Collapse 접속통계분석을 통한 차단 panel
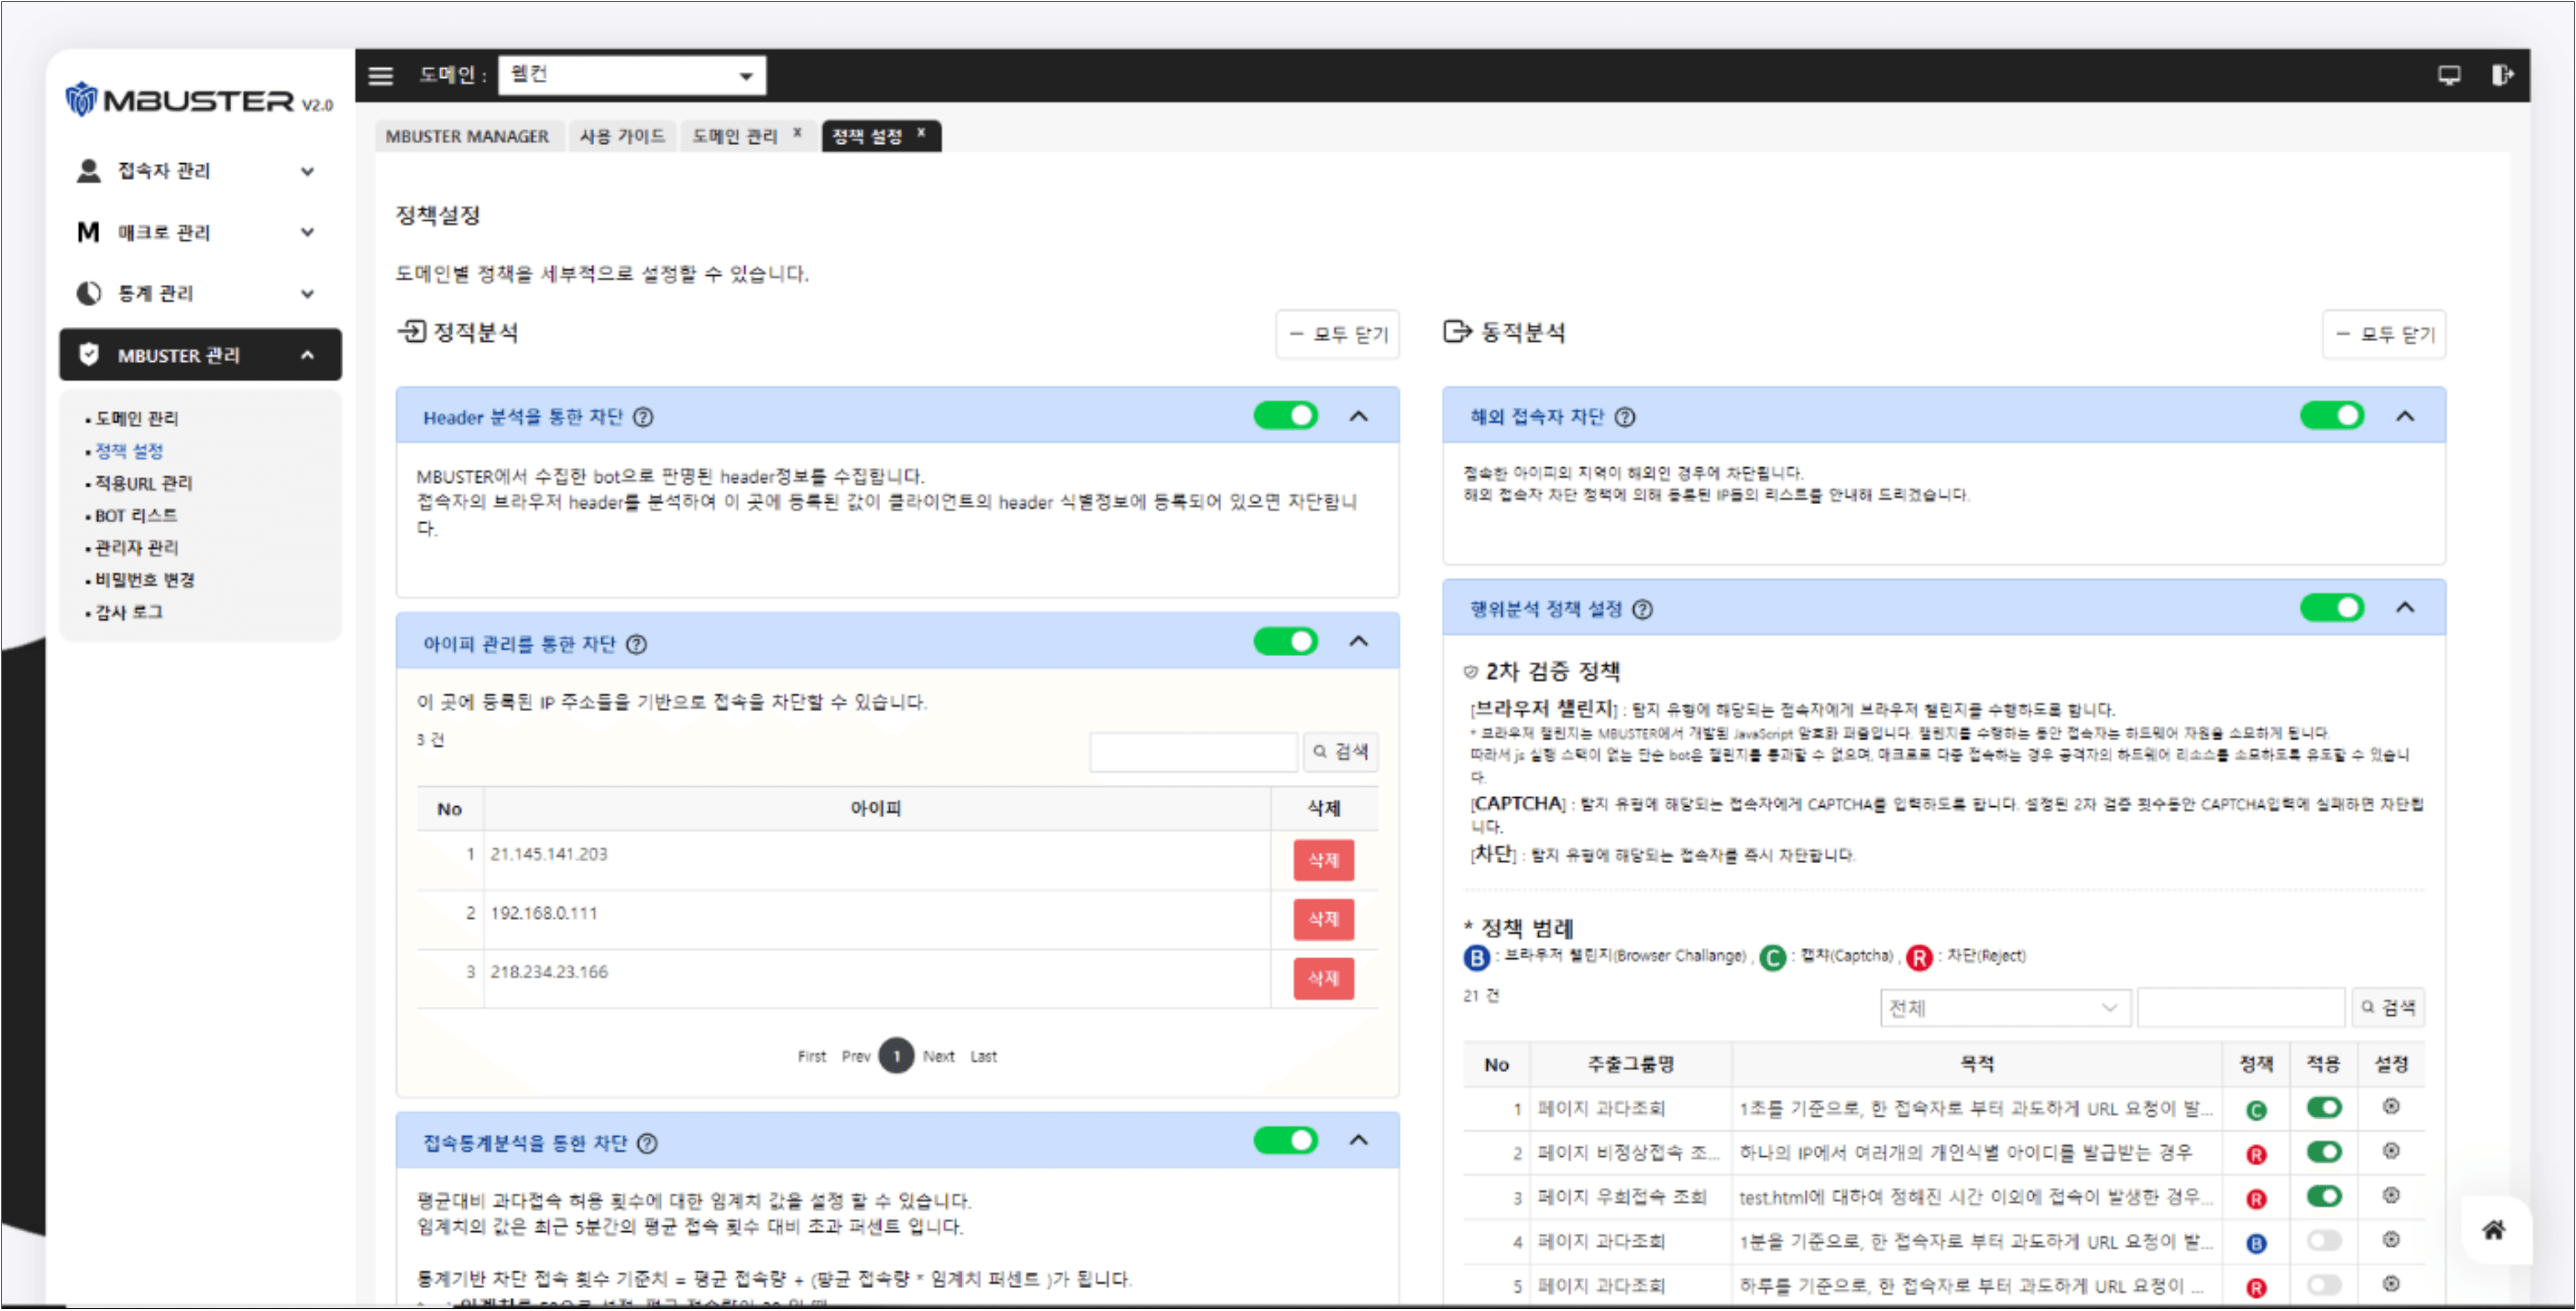Viewport: 2576px width, 1311px height. tap(1359, 1141)
